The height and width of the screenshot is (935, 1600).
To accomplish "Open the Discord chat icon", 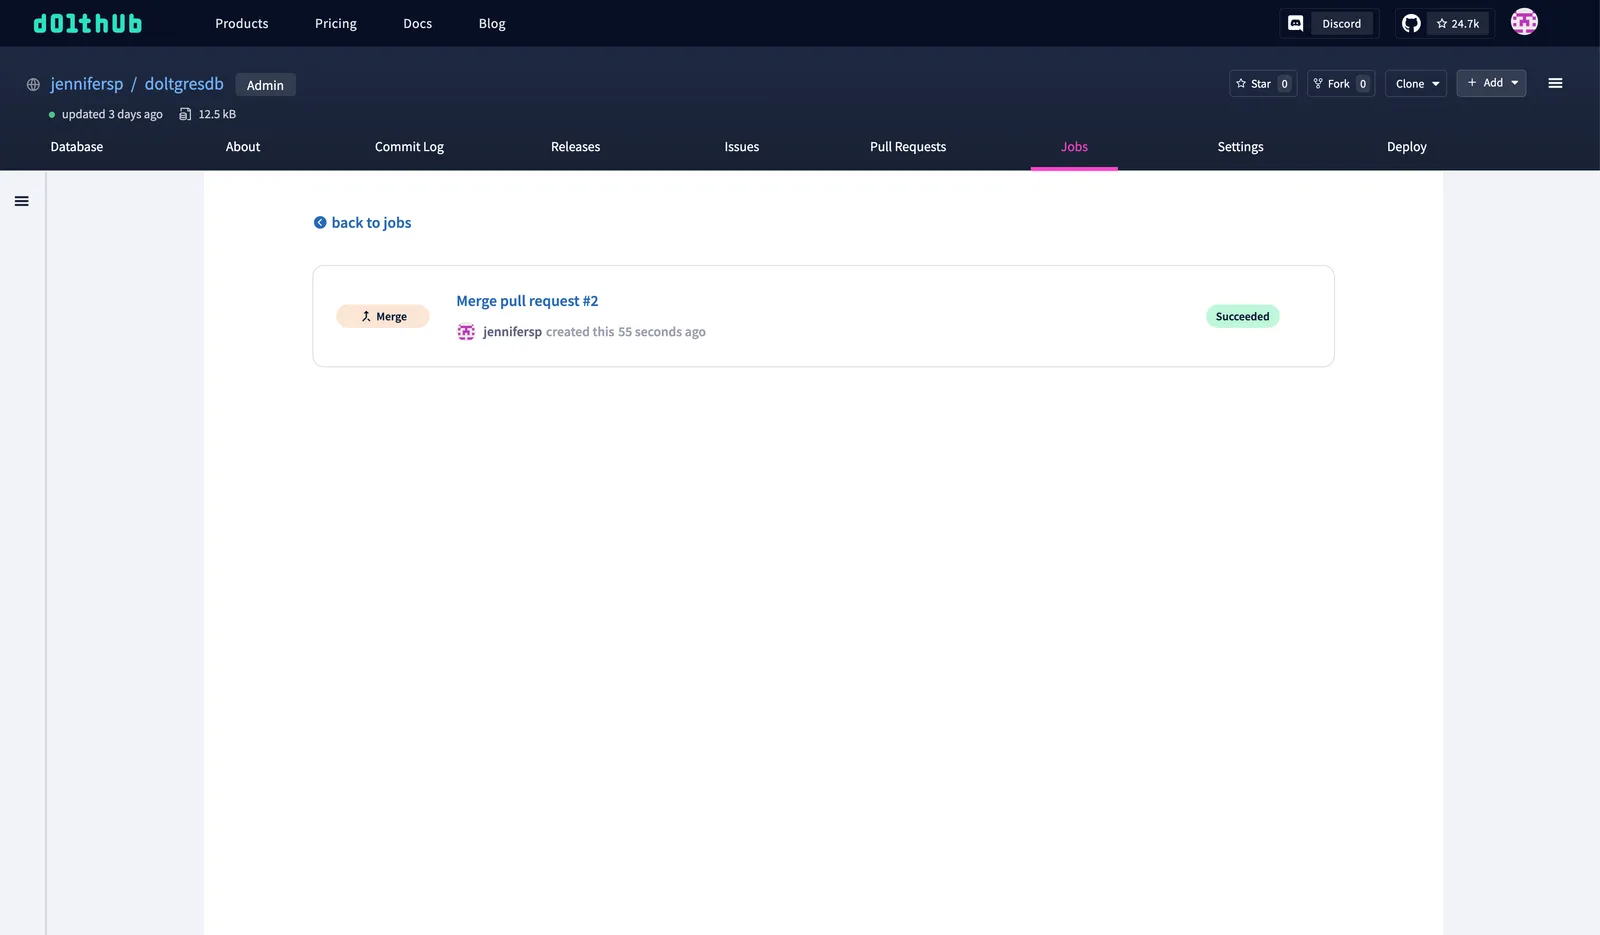I will point(1295,23).
